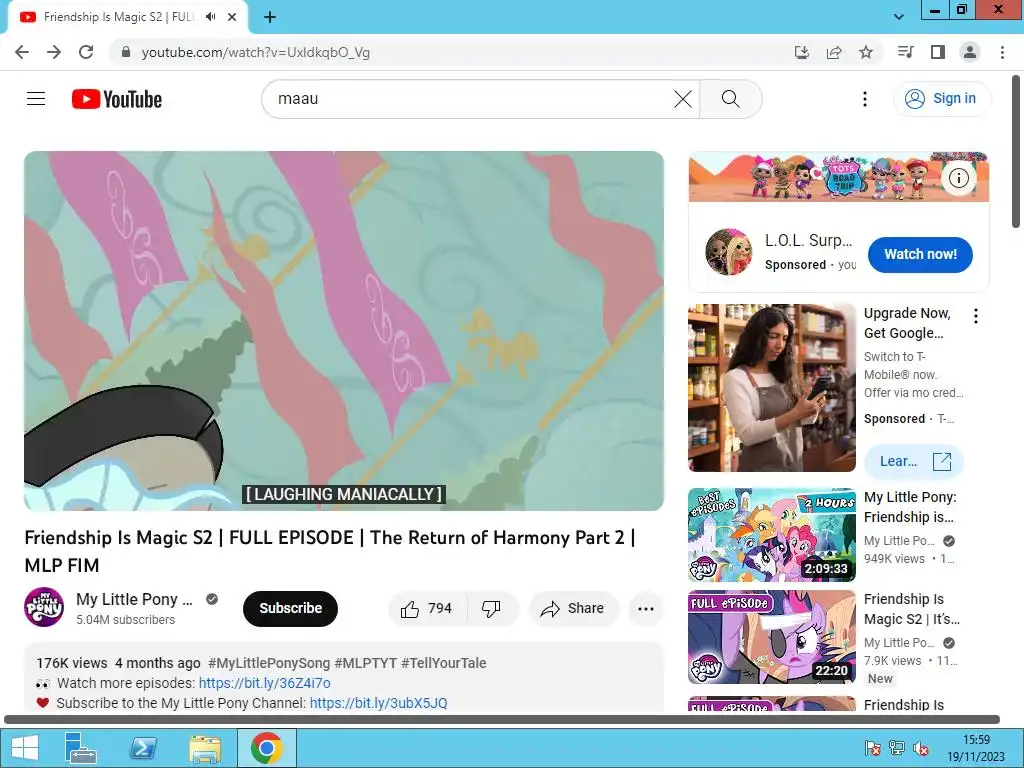Image resolution: width=1024 pixels, height=768 pixels.
Task: Click the Chrome taskbar icon
Action: tap(266, 748)
